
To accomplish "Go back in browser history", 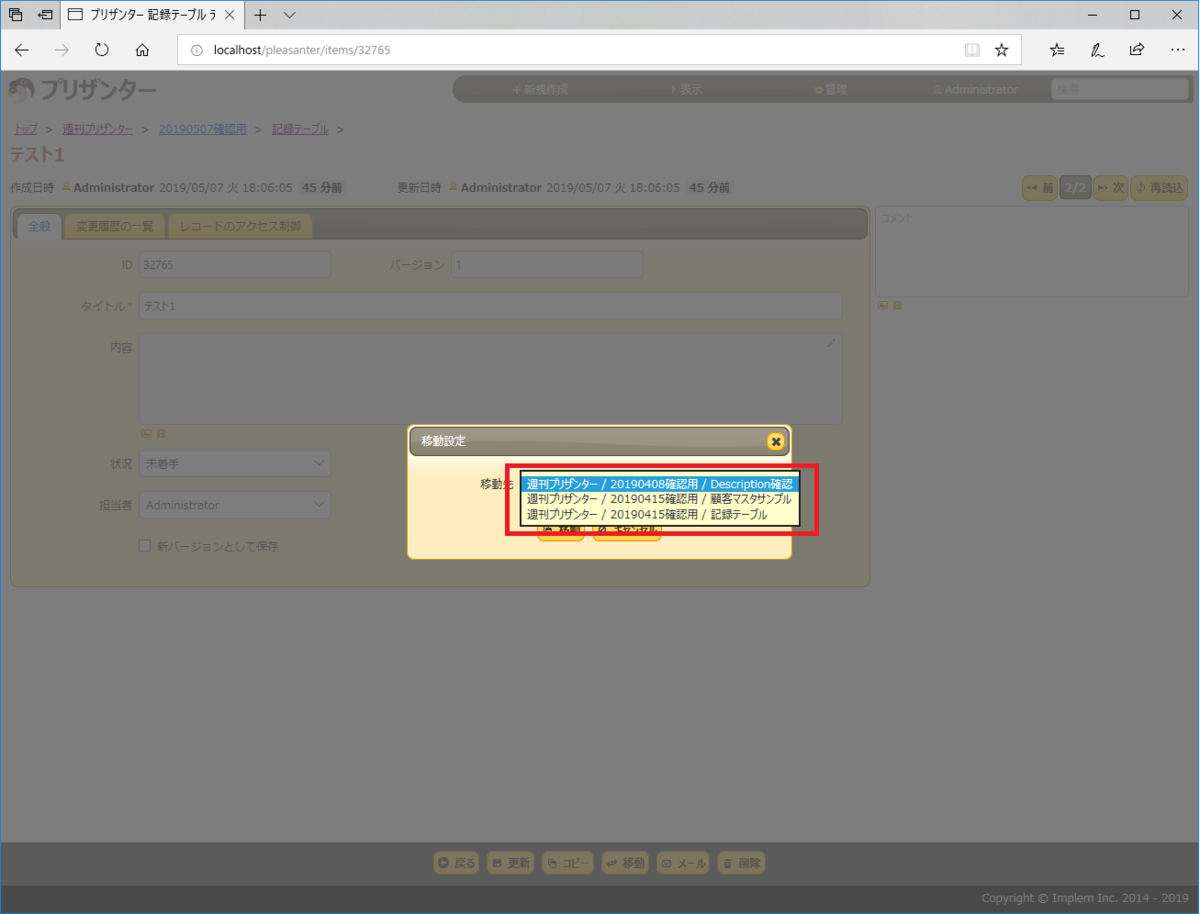I will tap(22, 50).
